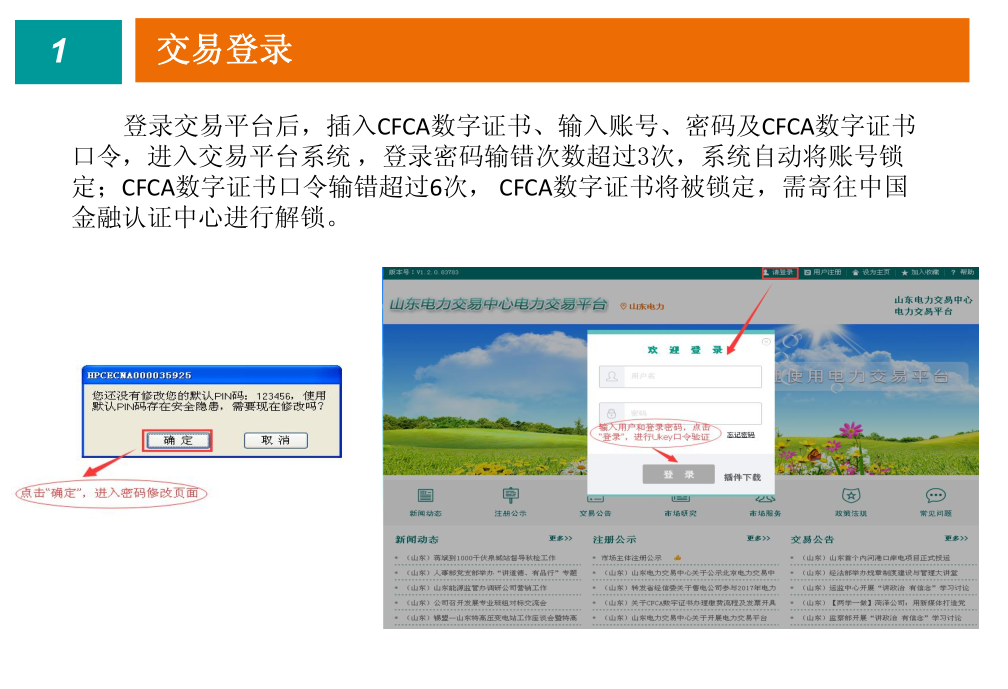1008x689 pixels.
Task: Click the 请登录 link in top bar
Action: 779,272
